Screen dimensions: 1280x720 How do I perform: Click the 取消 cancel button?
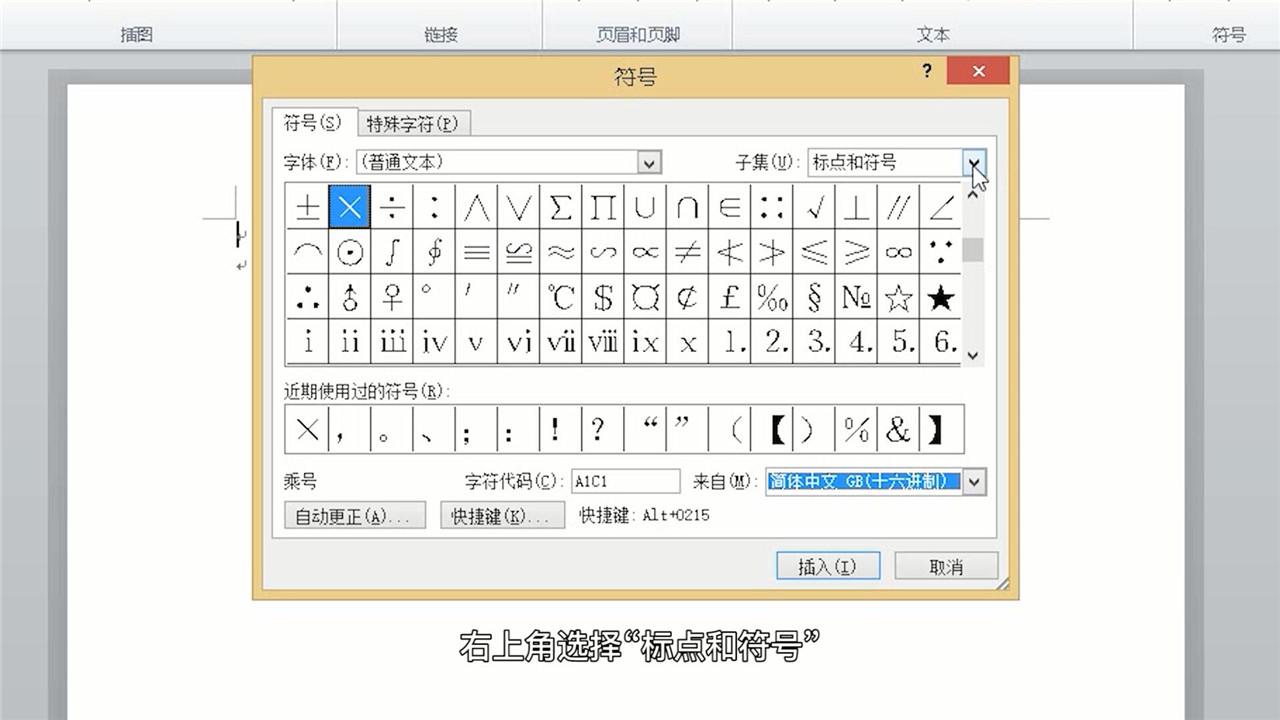[946, 566]
